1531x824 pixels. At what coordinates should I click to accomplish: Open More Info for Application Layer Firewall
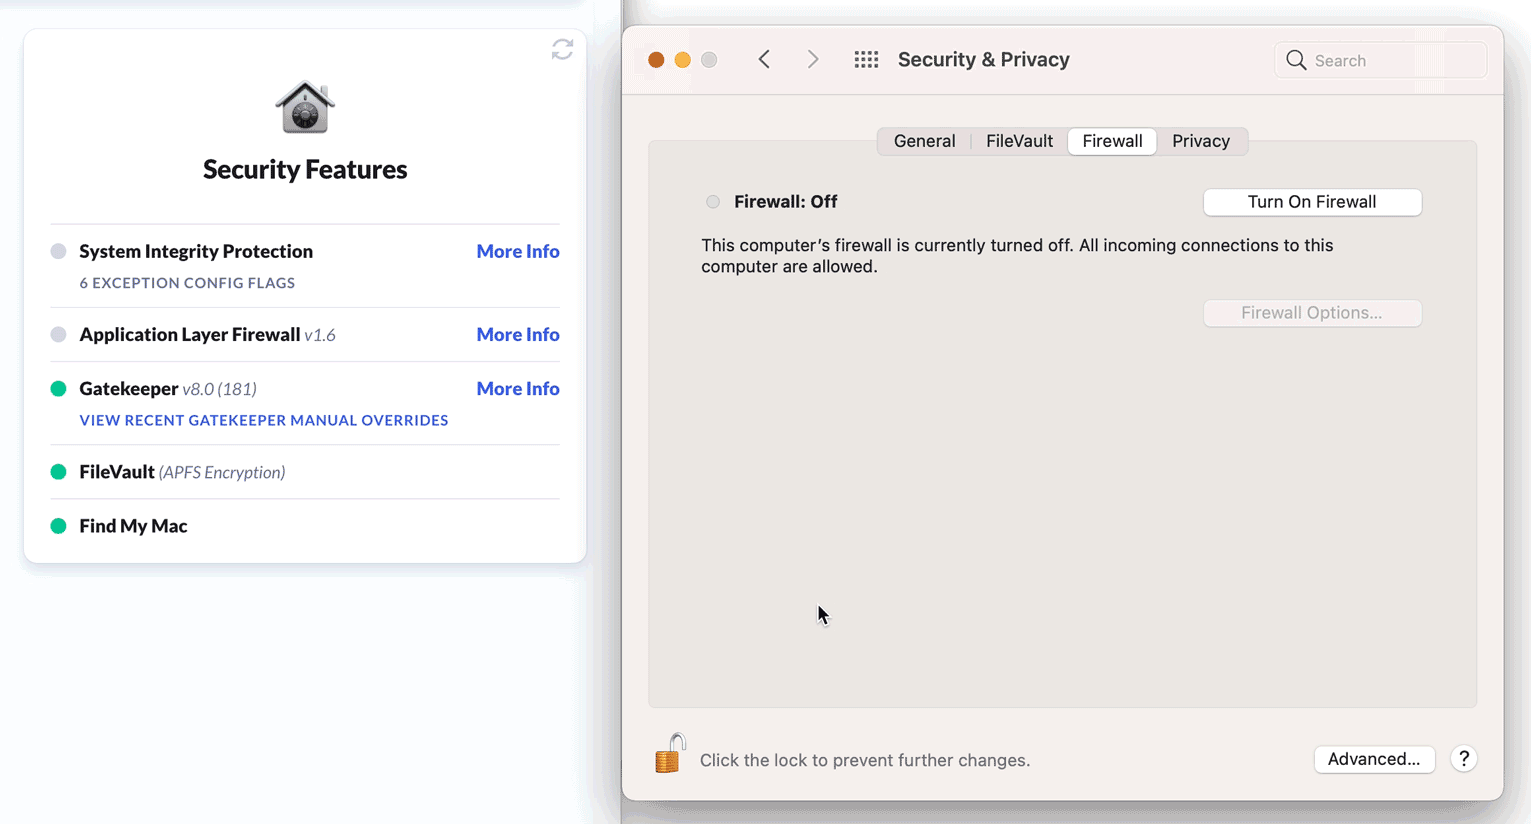click(517, 335)
